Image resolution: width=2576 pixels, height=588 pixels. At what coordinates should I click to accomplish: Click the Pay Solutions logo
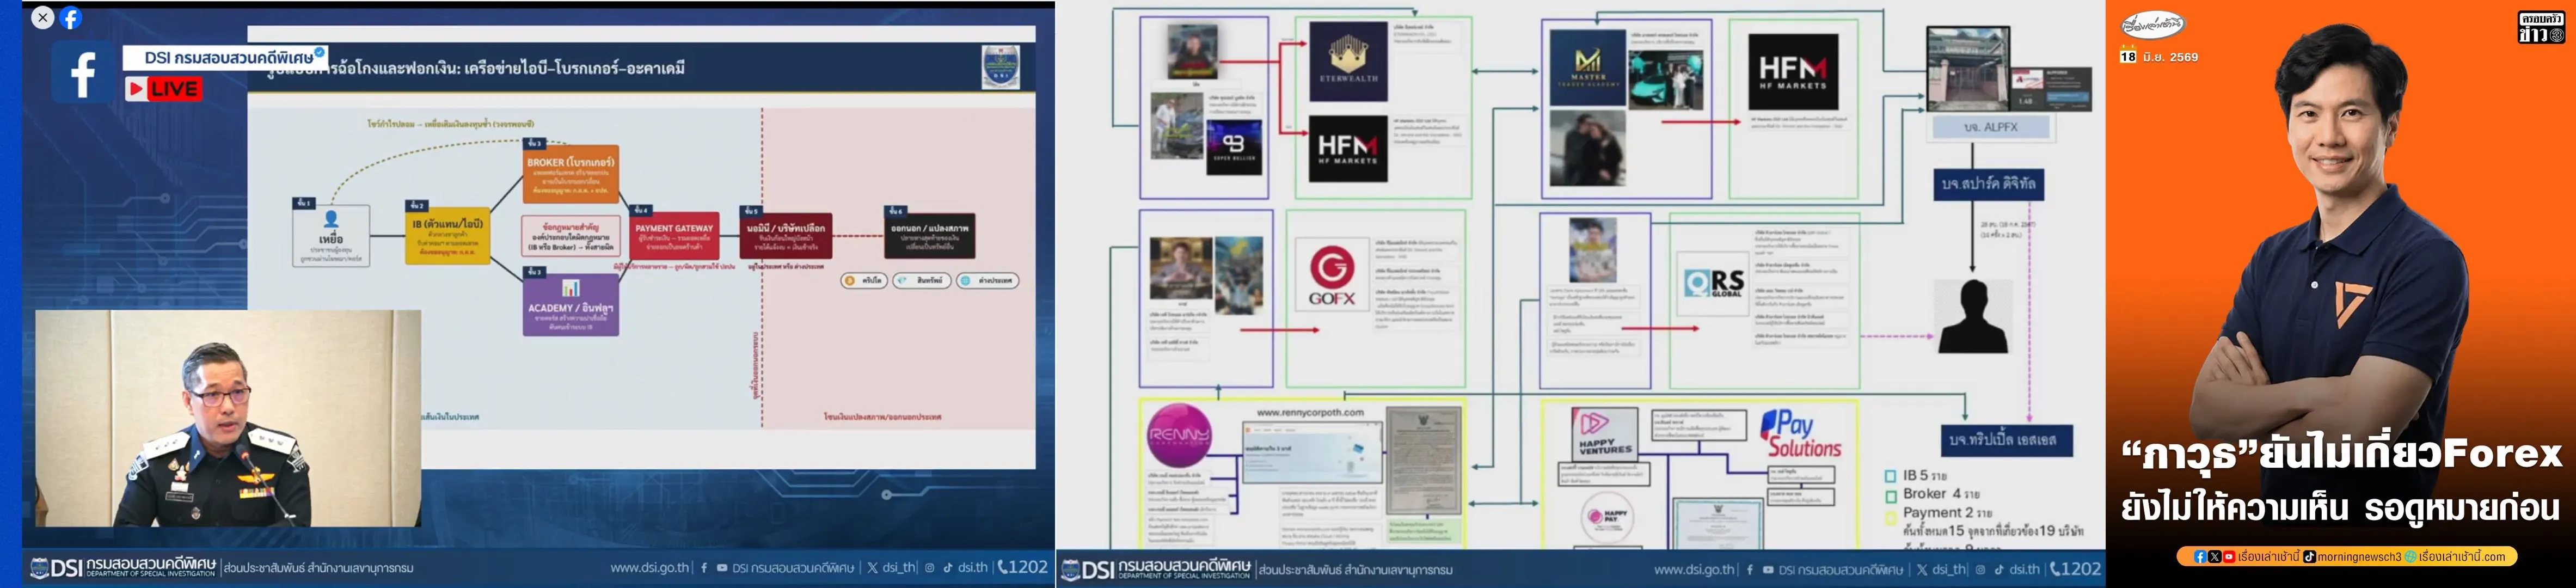(x=1801, y=434)
